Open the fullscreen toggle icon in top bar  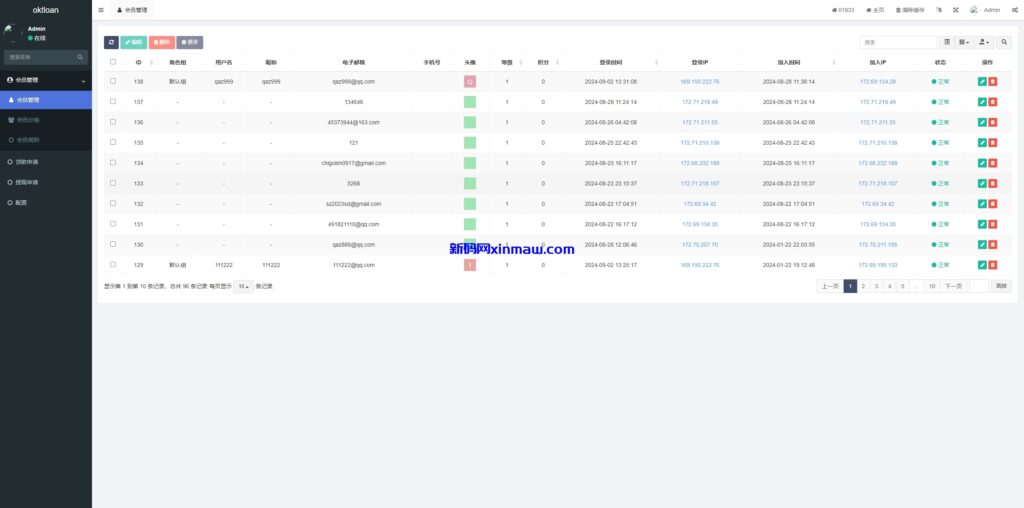tap(955, 10)
